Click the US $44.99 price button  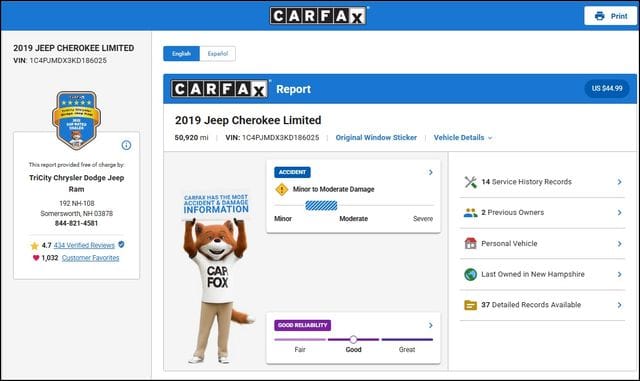[x=607, y=88]
